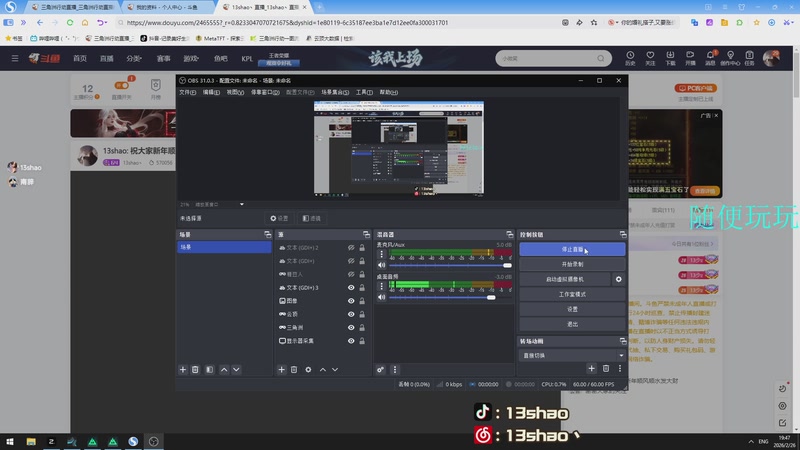
Task: Add a new scene with the plus icon in the 场景 panel
Action: point(183,369)
